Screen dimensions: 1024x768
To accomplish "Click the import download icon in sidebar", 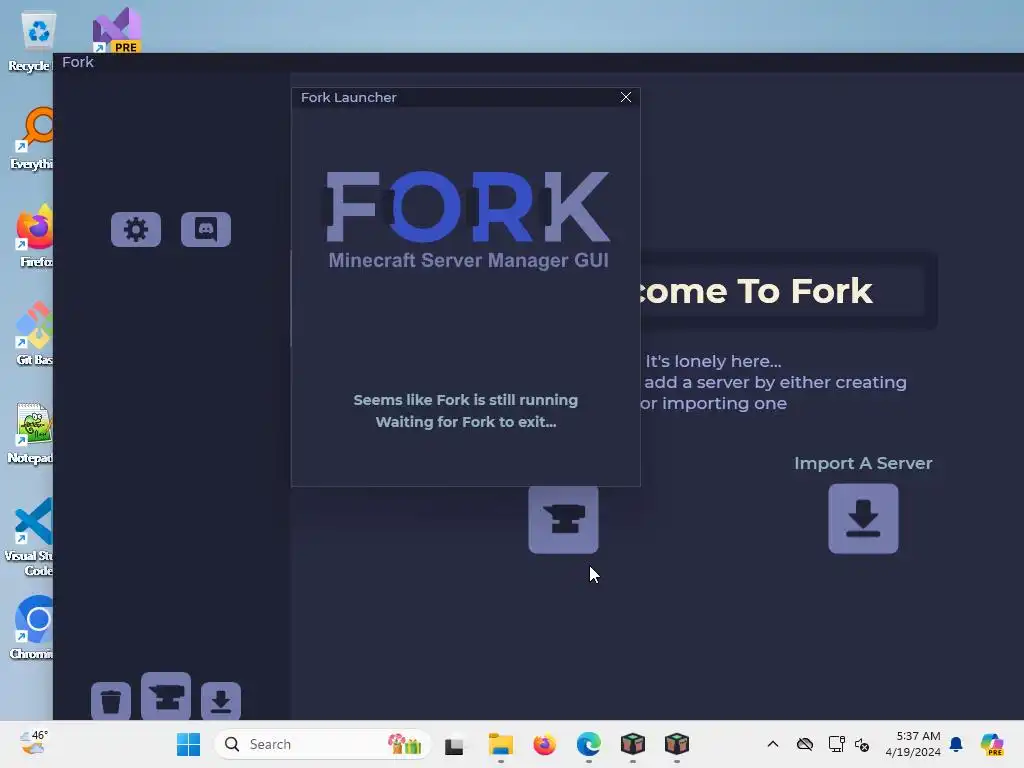I will pyautogui.click(x=221, y=701).
